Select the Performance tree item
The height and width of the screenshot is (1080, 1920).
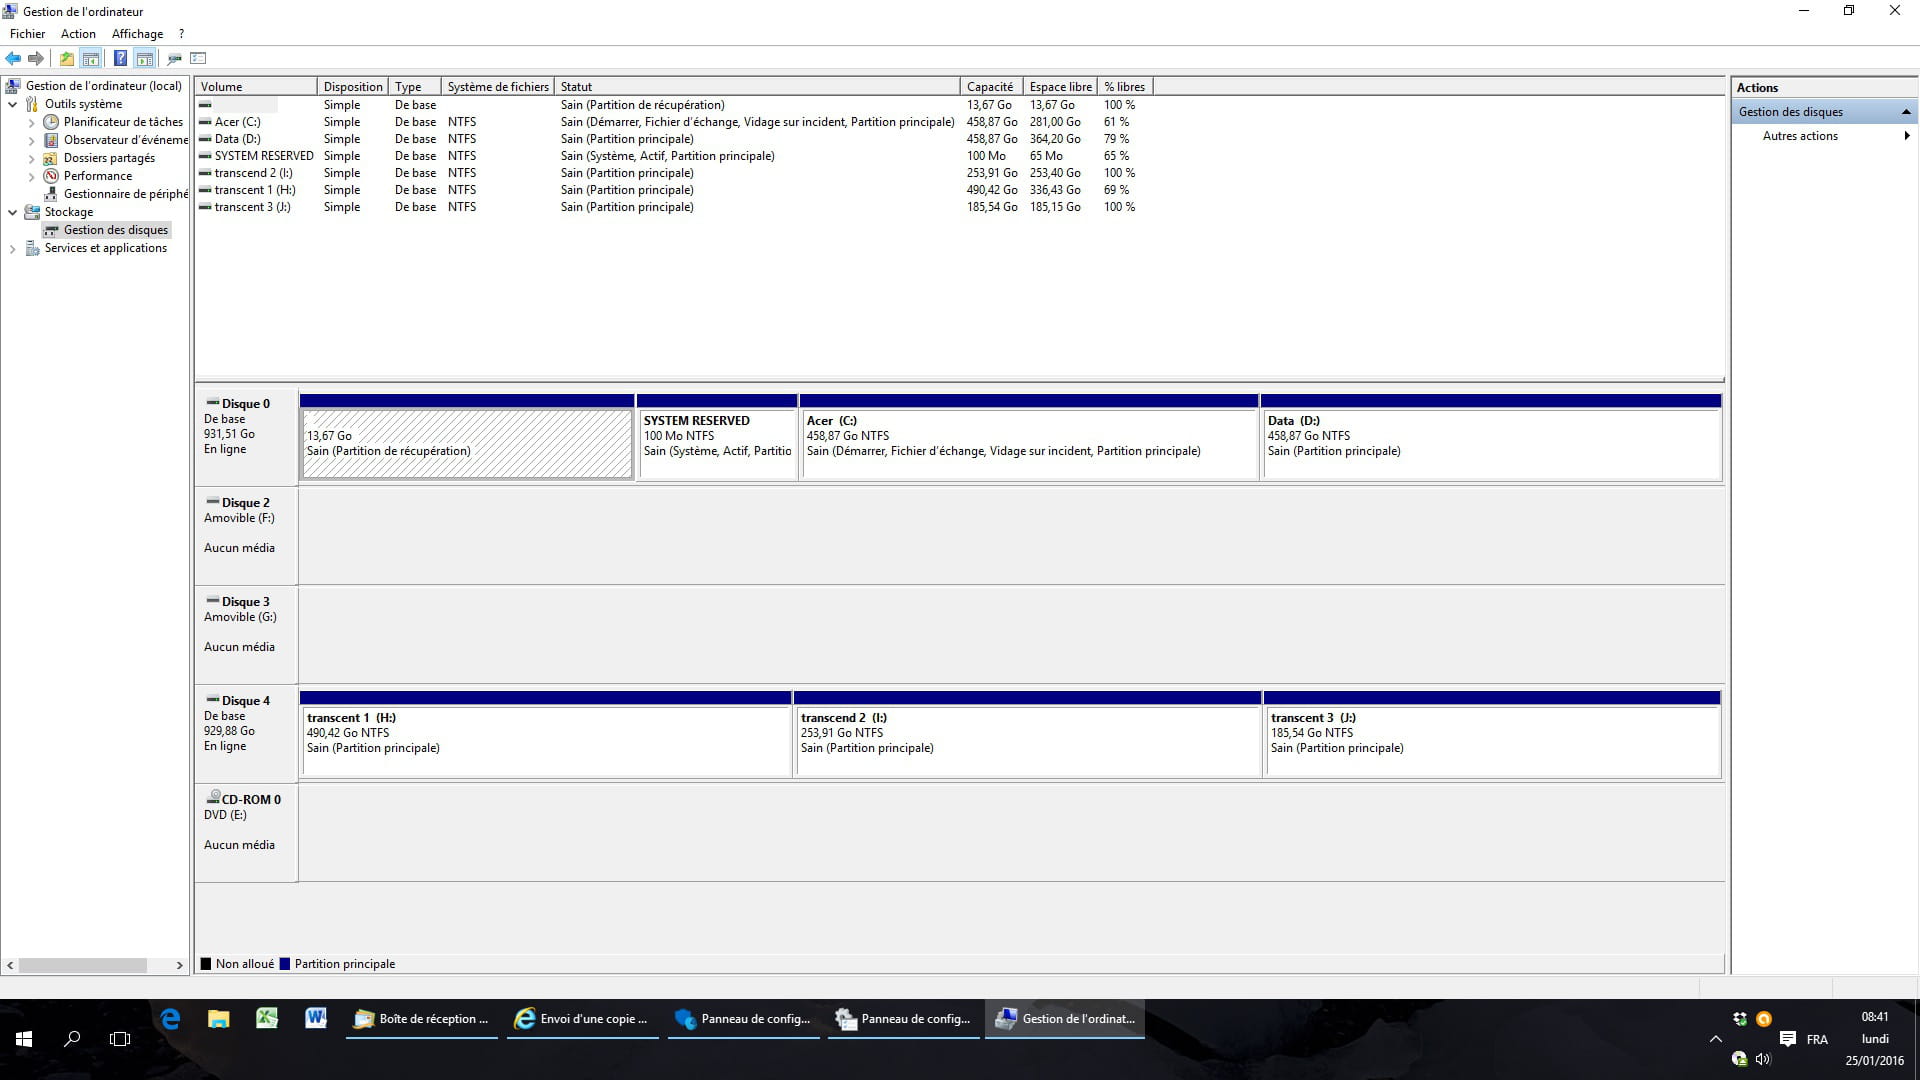97,176
